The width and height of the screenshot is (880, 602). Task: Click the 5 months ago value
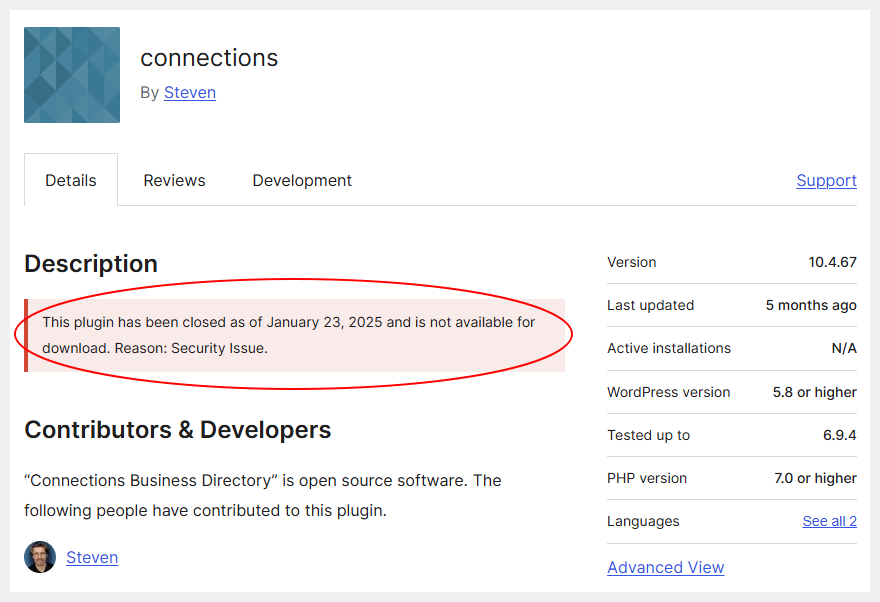pyautogui.click(x=811, y=305)
